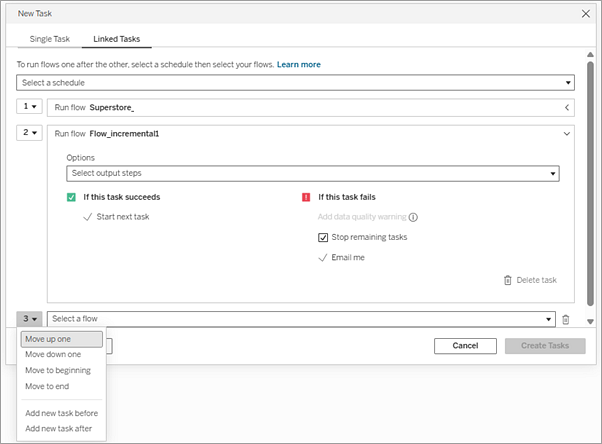The width and height of the screenshot is (602, 444).
Task: Open the Select a schedule dropdown
Action: click(295, 83)
